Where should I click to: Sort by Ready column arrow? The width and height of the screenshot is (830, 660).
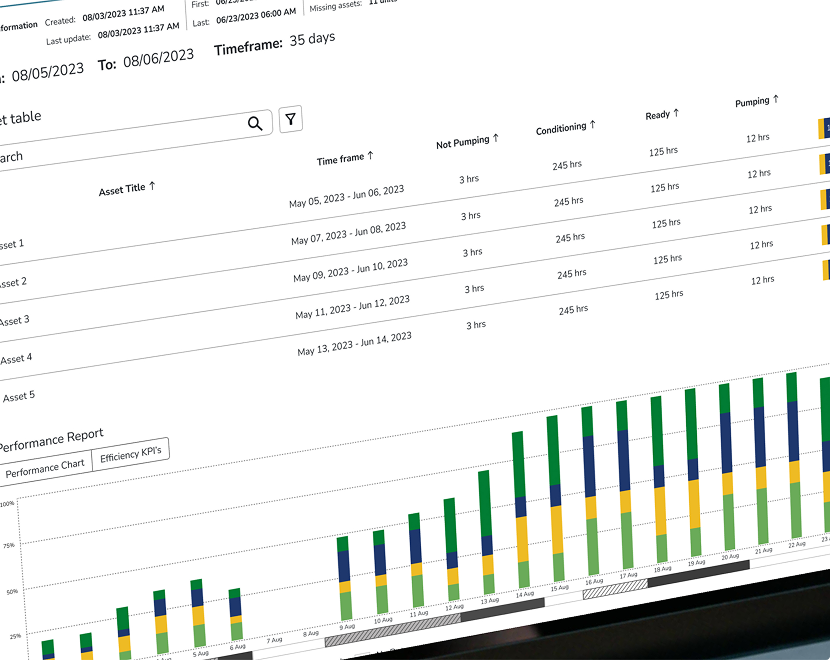coord(676,113)
